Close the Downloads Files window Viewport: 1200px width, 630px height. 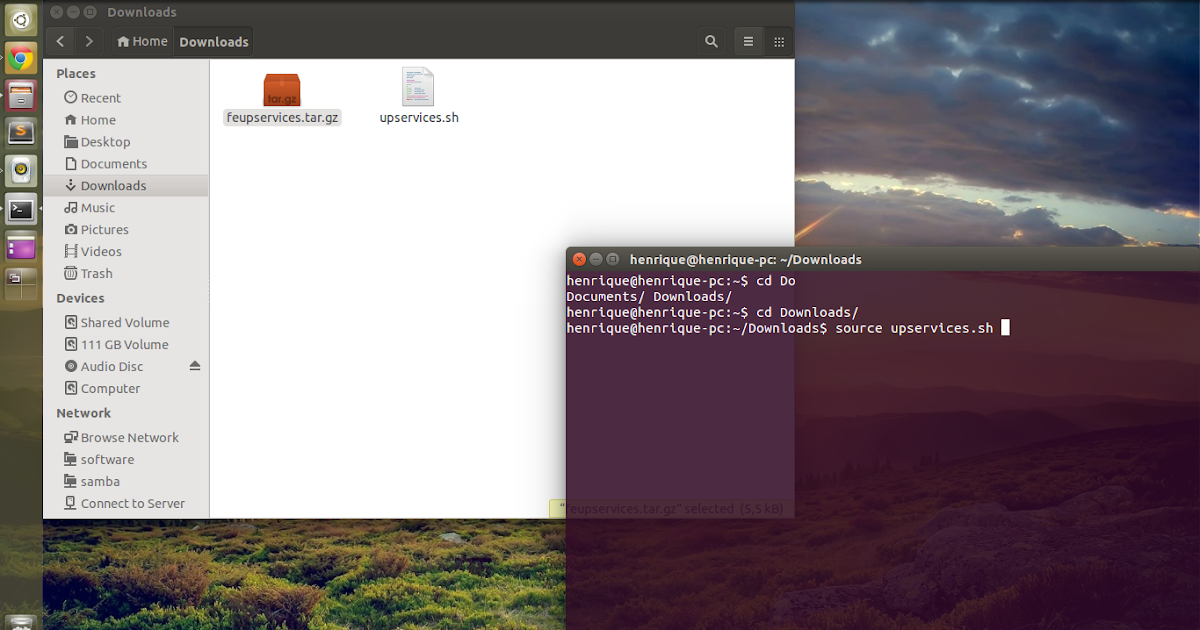click(x=56, y=12)
